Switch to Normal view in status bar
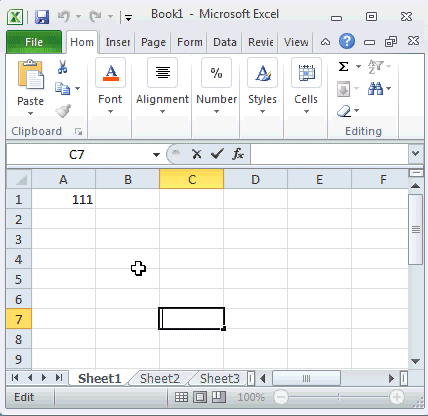The height and width of the screenshot is (416, 428). [181, 397]
